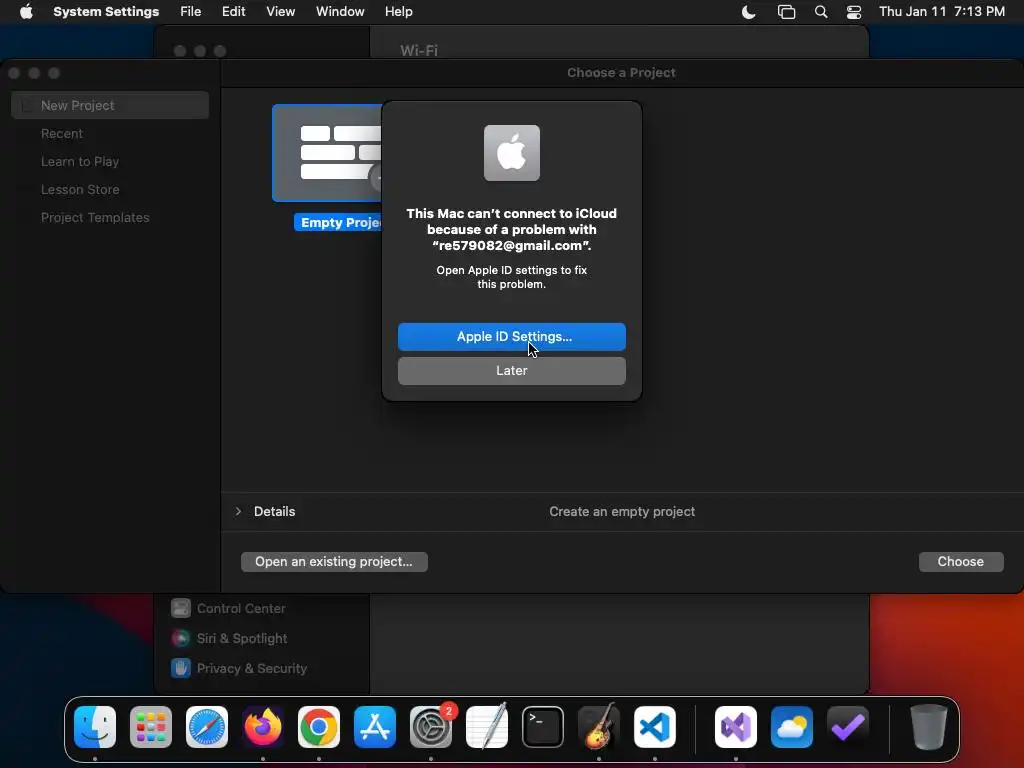The image size is (1024, 768).
Task: Open the Edit menu
Action: click(x=233, y=12)
